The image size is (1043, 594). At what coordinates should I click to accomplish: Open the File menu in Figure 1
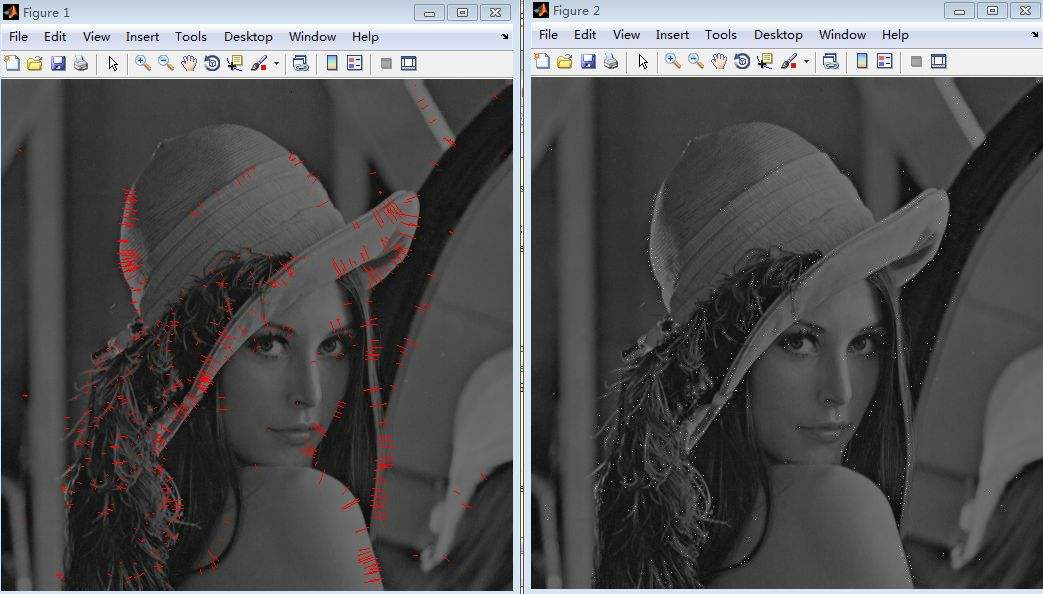(18, 37)
